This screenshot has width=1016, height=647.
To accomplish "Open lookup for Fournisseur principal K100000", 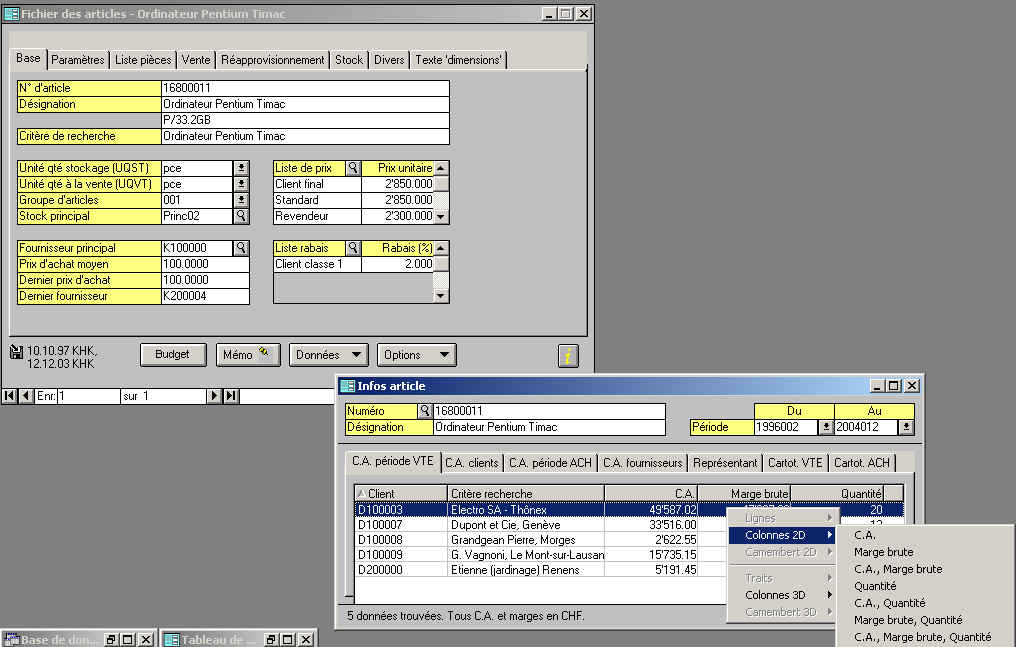I will [241, 248].
